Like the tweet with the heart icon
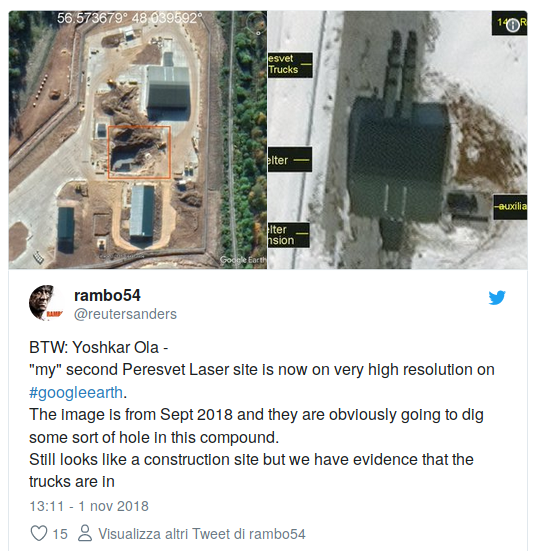The width and height of the screenshot is (536, 551). click(x=39, y=533)
